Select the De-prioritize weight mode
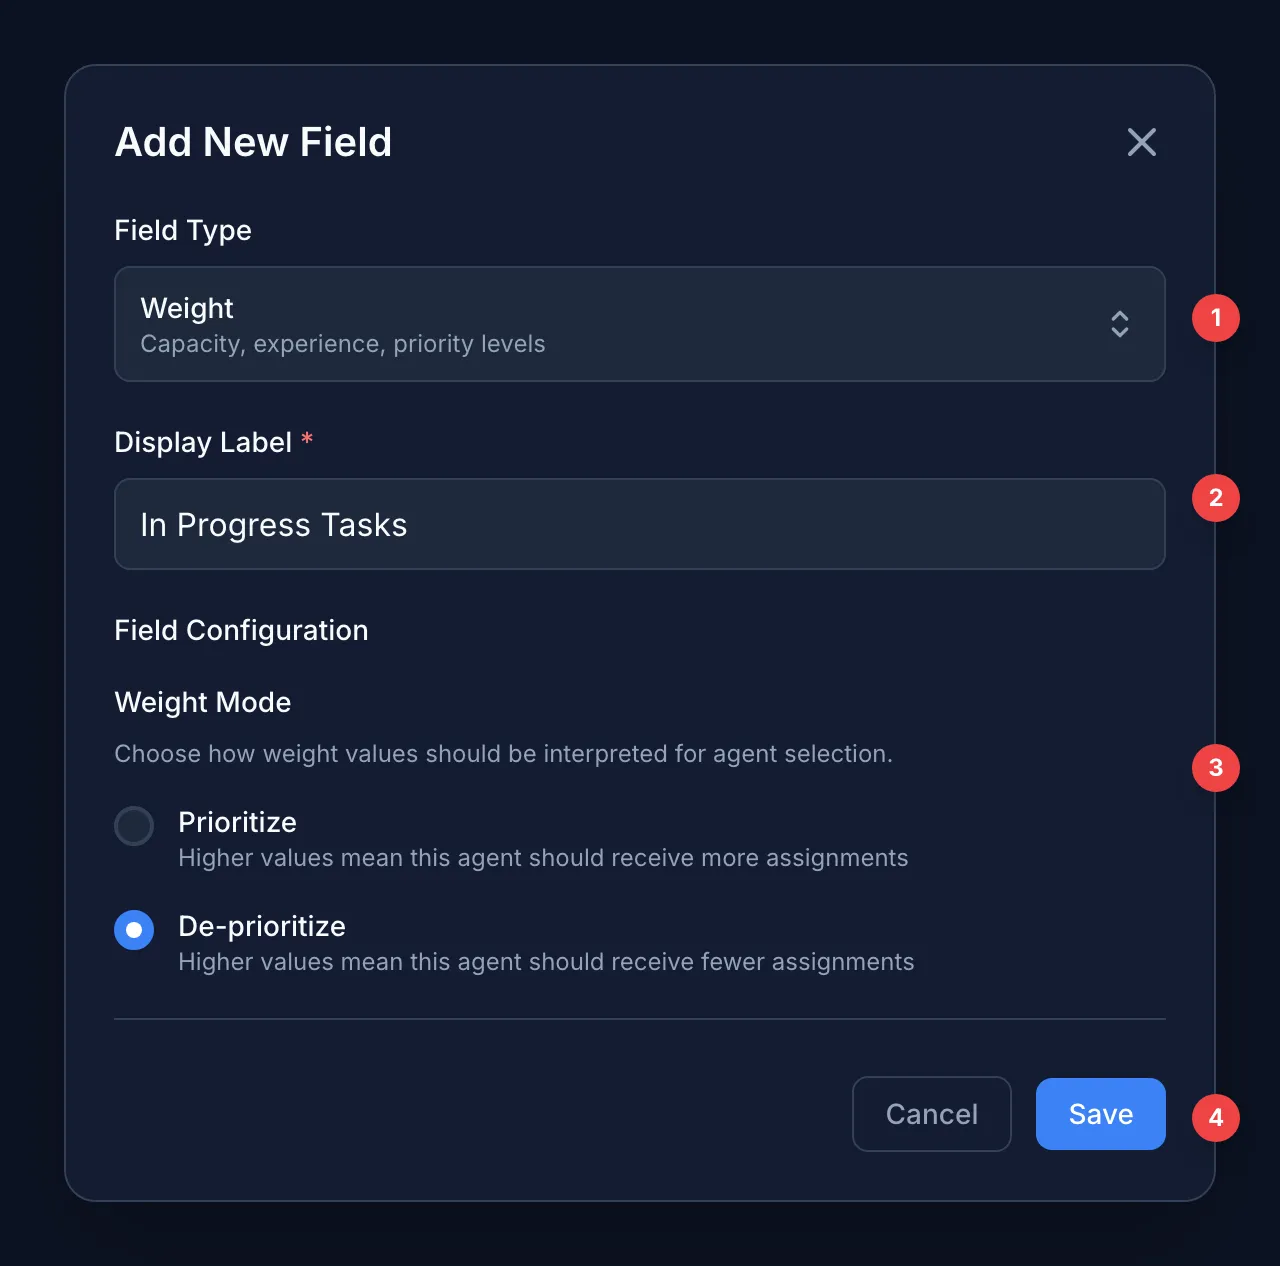This screenshot has width=1280, height=1266. tap(133, 930)
